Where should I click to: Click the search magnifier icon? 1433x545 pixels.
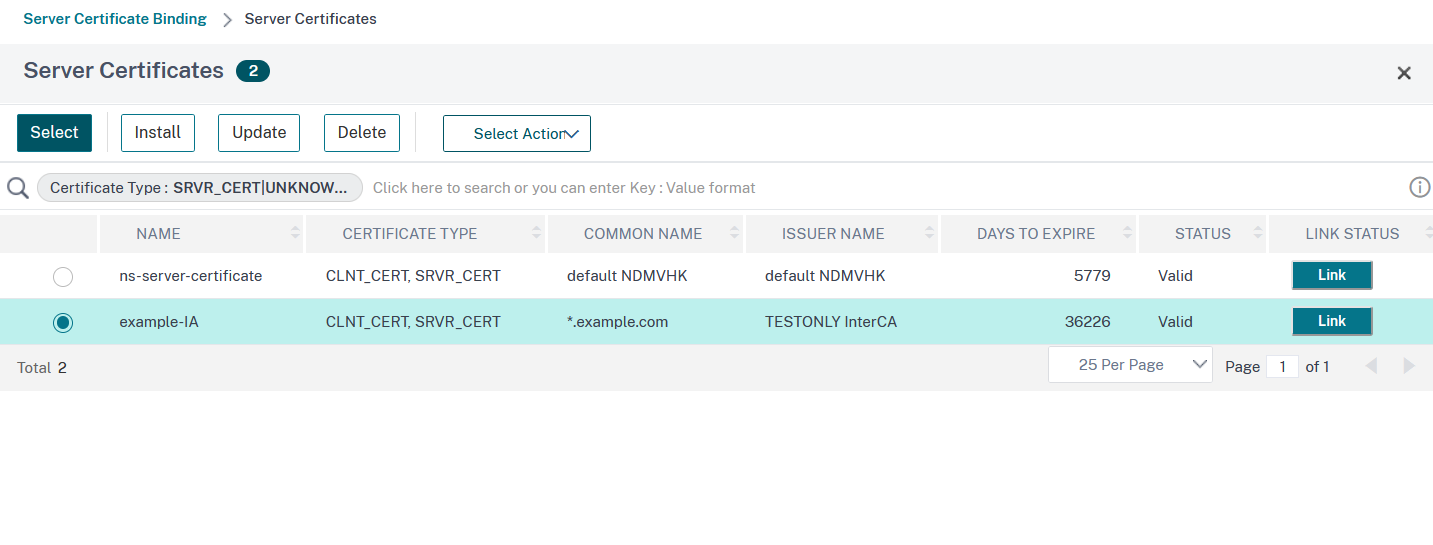[x=17, y=188]
